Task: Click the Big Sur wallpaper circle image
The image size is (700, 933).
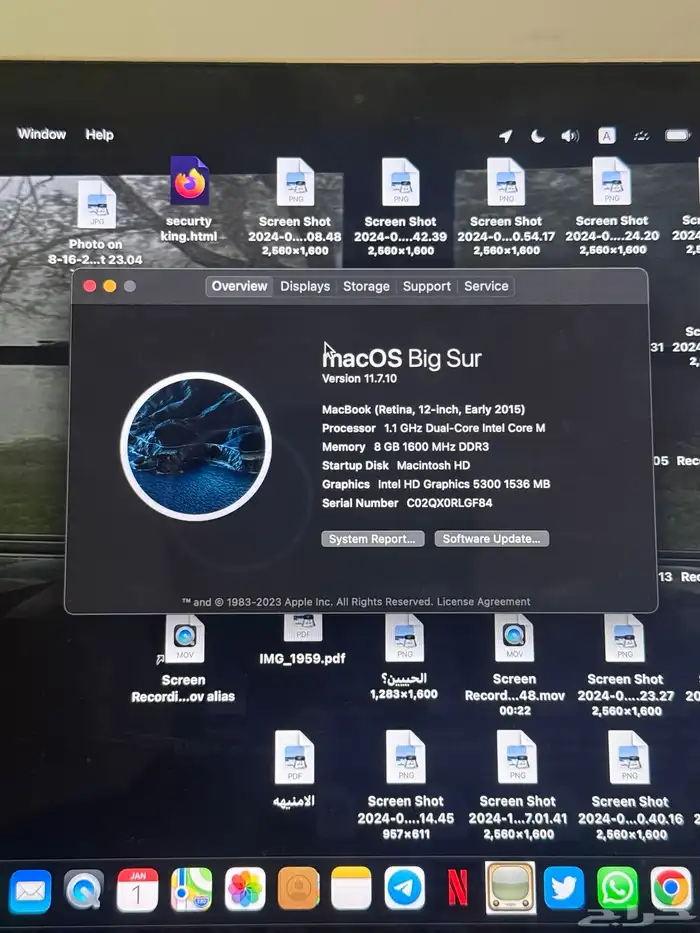Action: point(196,446)
